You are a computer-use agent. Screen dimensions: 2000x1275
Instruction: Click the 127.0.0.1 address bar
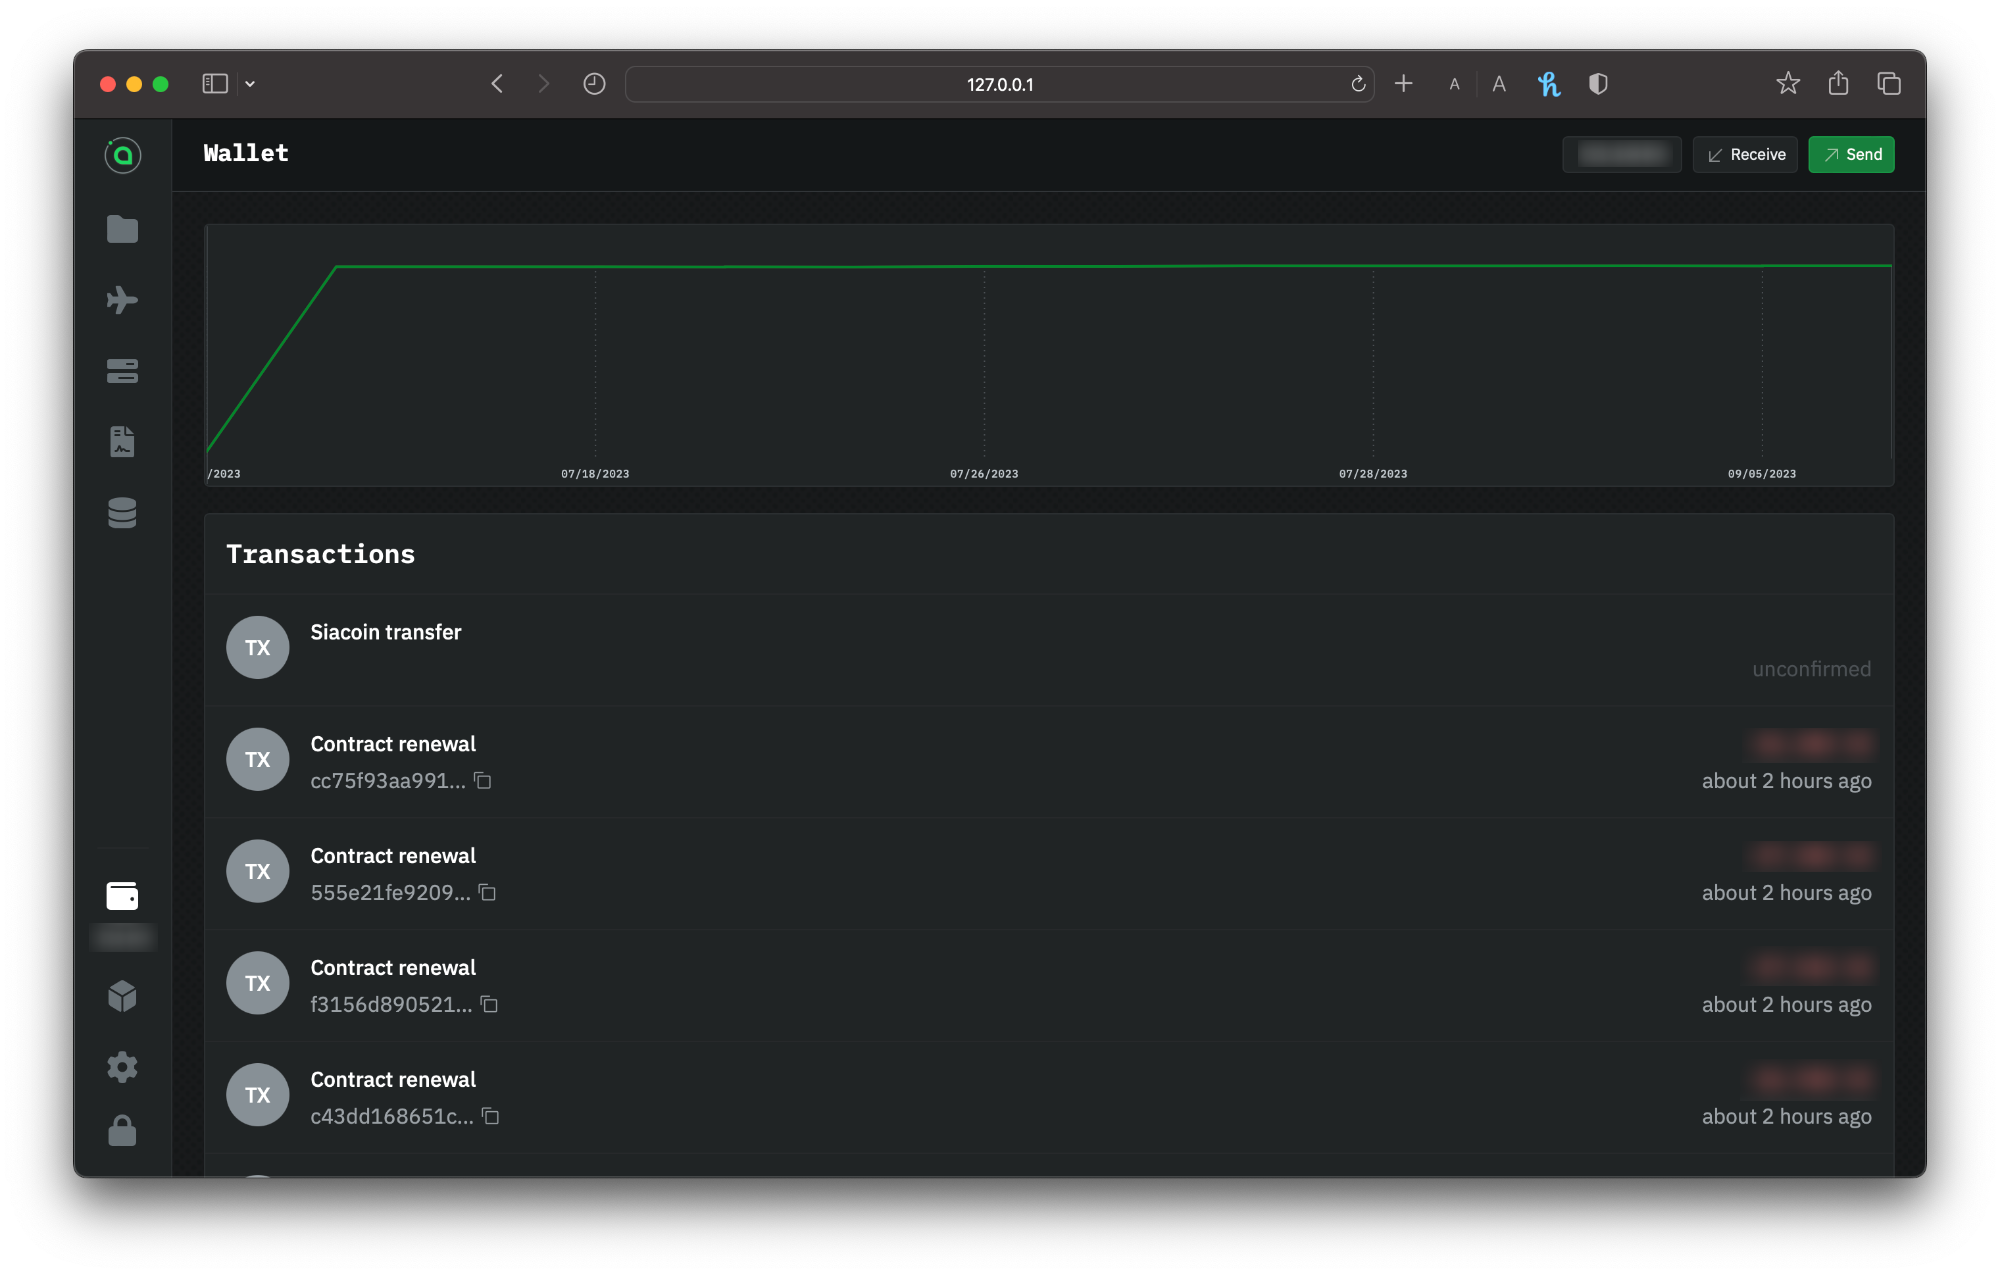(x=1000, y=84)
